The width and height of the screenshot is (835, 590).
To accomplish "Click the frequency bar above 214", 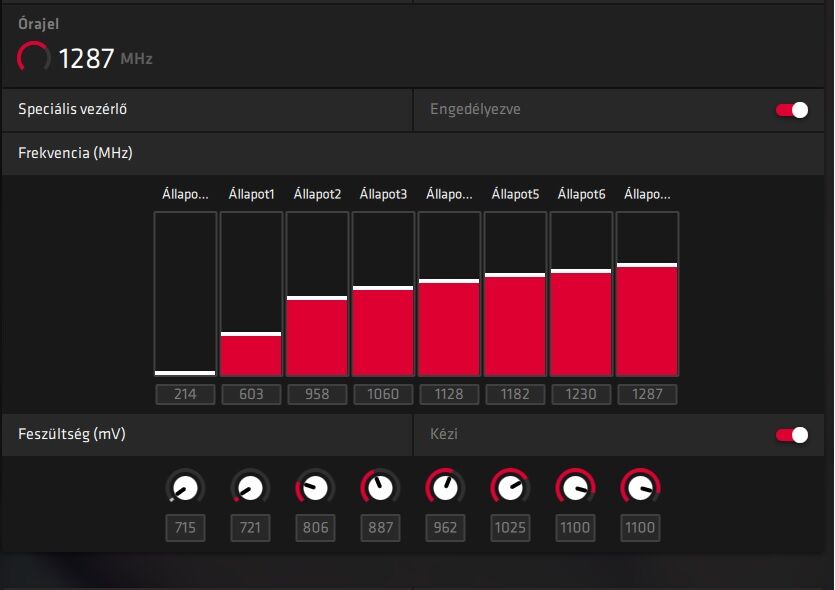I will [x=185, y=294].
